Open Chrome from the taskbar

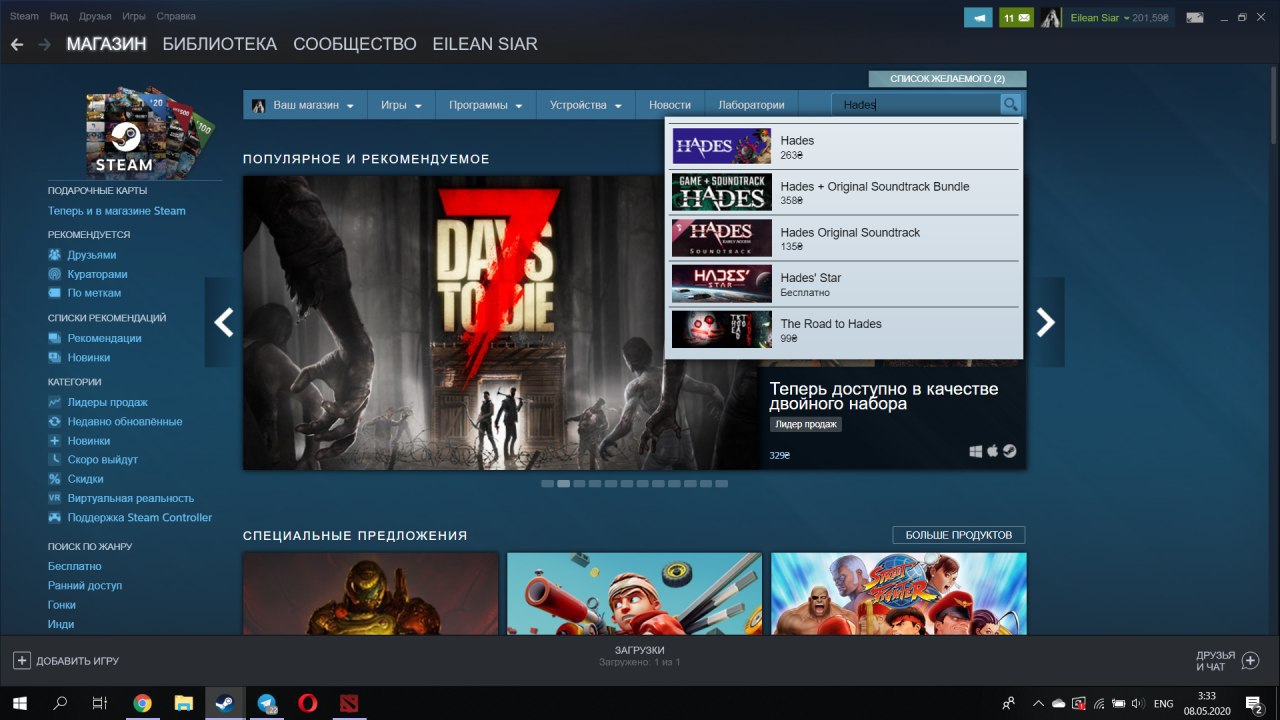point(142,703)
